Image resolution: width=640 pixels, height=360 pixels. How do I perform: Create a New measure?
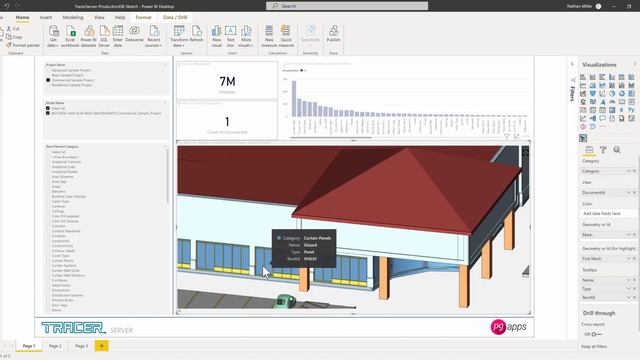coord(269,36)
